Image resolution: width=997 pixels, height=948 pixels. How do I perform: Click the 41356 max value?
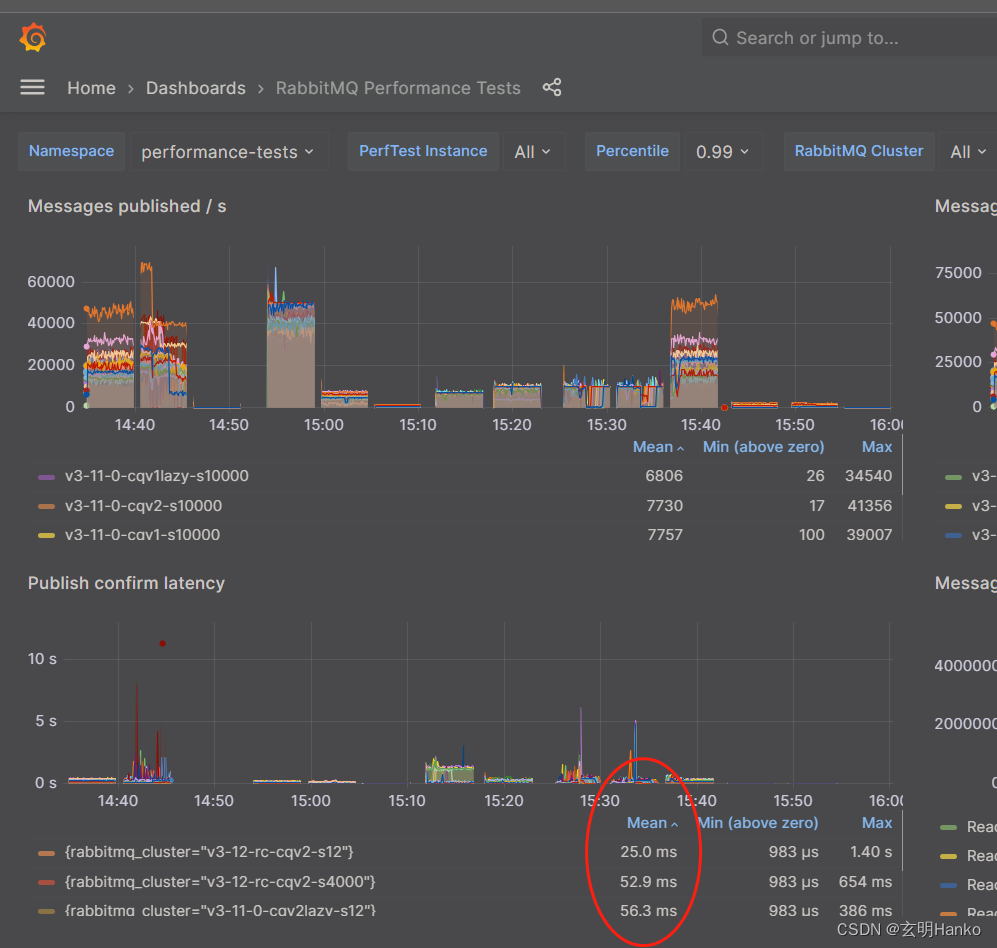click(869, 506)
